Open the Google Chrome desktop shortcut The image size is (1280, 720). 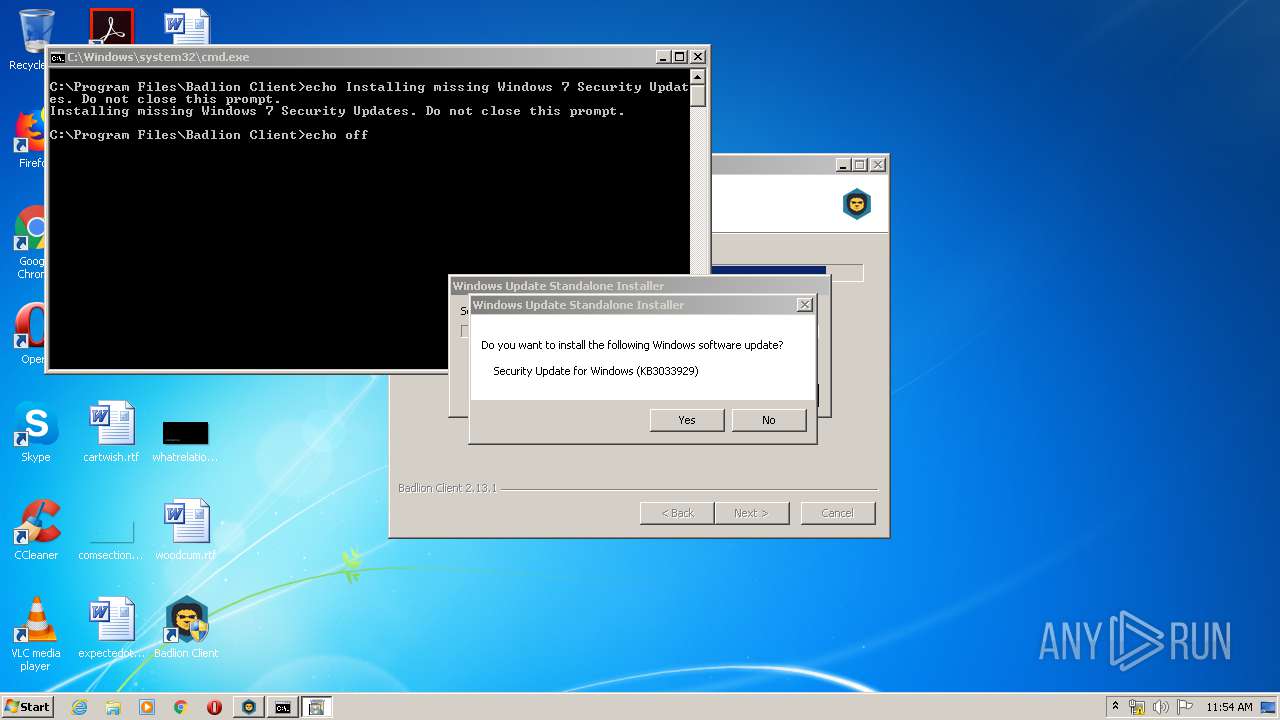(x=32, y=243)
